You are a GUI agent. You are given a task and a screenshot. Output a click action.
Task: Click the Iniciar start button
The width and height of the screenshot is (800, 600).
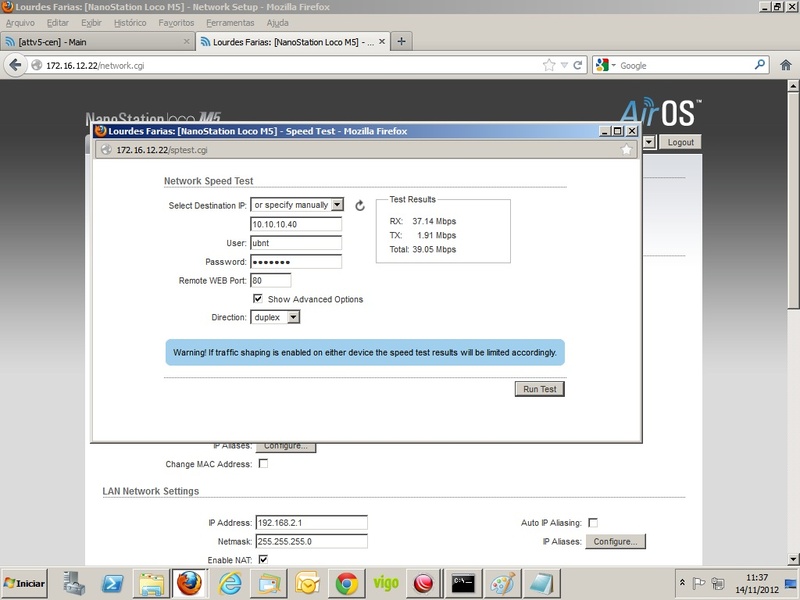click(x=24, y=583)
